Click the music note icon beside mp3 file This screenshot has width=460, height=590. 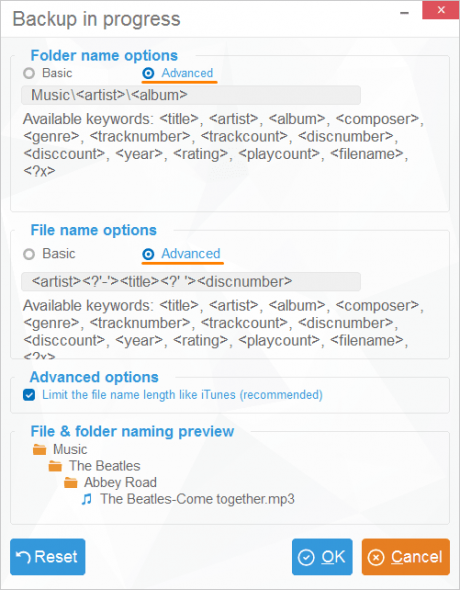(x=87, y=499)
